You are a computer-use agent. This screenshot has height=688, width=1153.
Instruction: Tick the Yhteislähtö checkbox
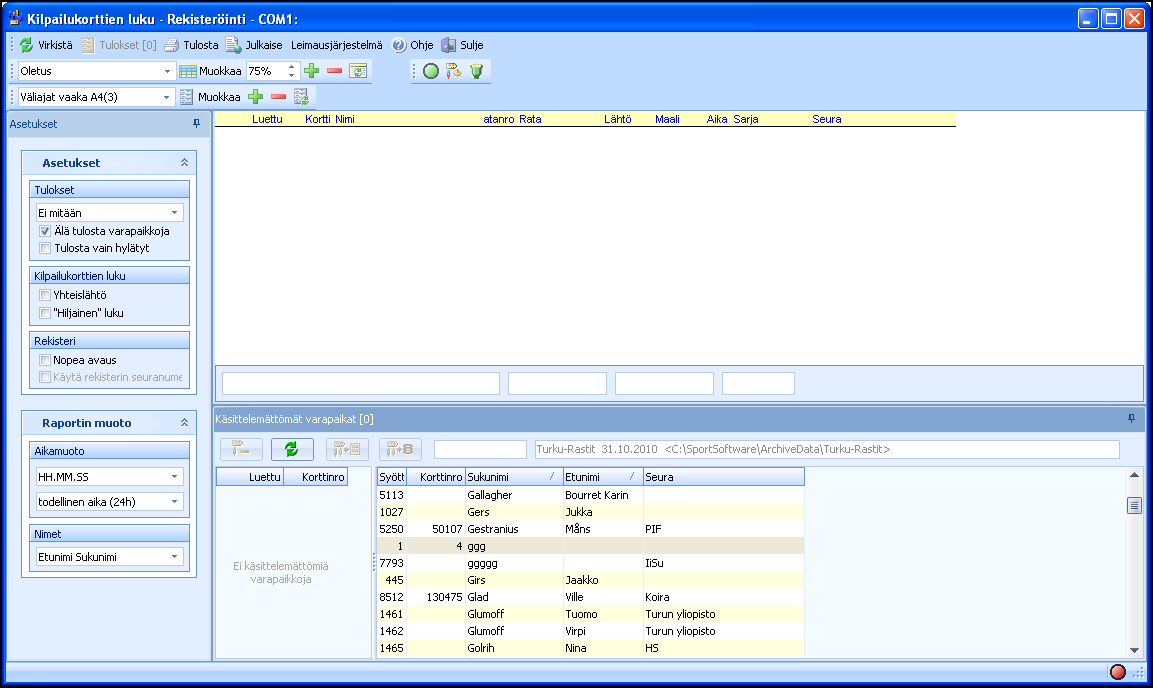tap(45, 295)
